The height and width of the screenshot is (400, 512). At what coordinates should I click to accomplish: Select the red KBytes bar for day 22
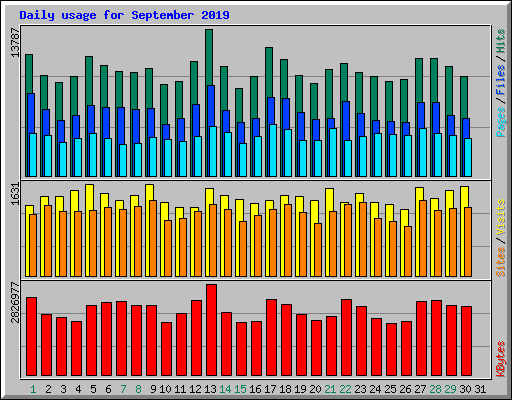(346, 337)
